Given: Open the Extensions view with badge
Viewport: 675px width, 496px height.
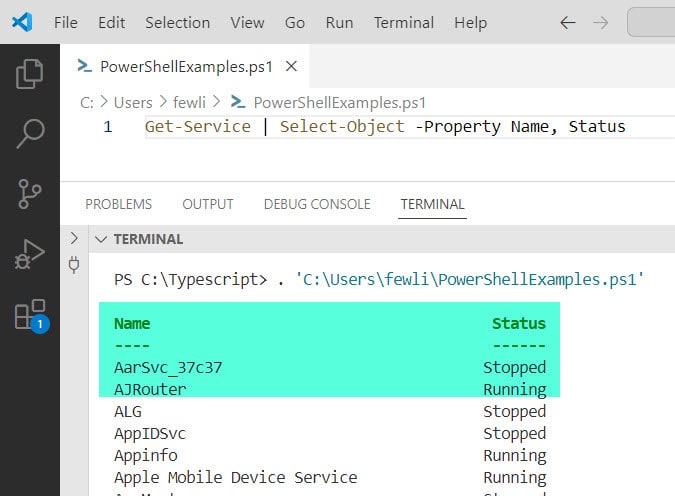Looking at the screenshot, I should point(31,316).
